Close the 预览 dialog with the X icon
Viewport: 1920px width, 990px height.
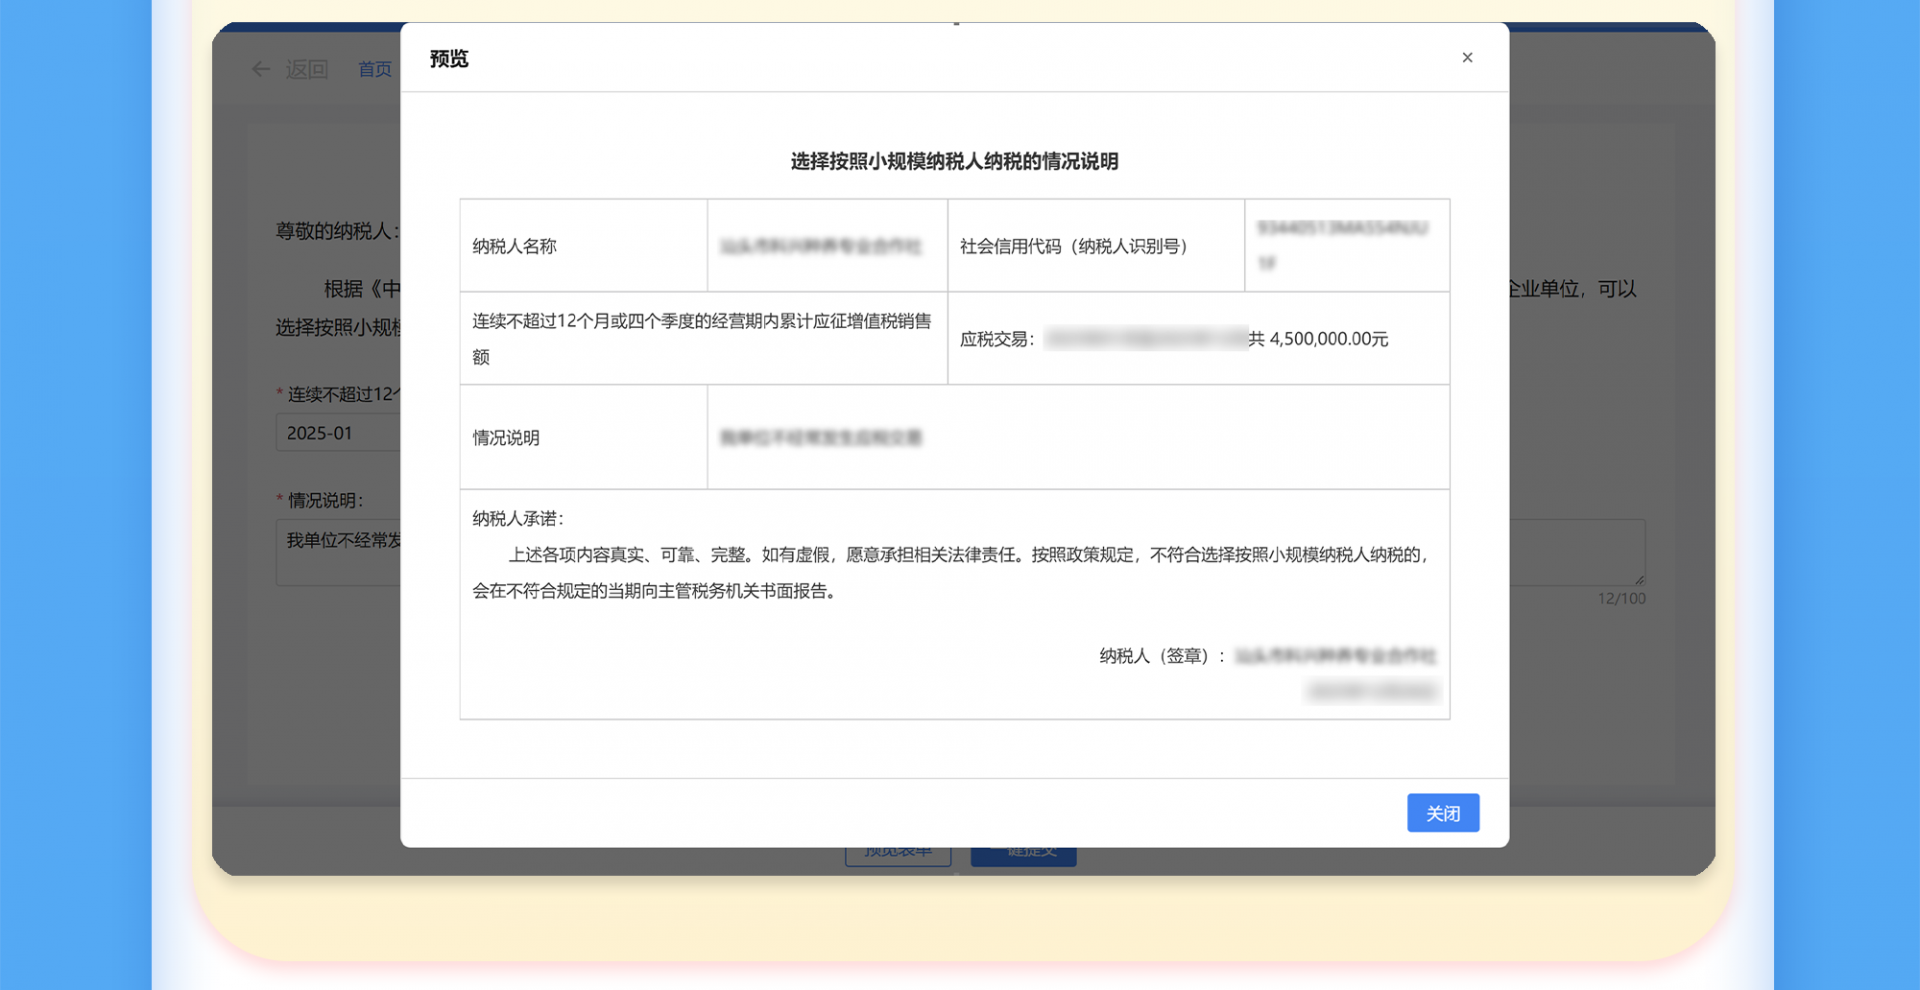tap(1467, 58)
